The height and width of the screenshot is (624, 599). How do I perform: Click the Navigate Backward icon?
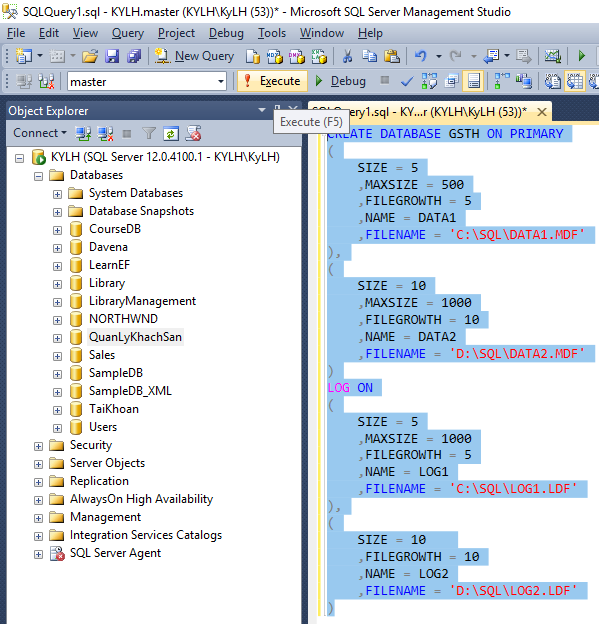pyautogui.click(x=491, y=56)
